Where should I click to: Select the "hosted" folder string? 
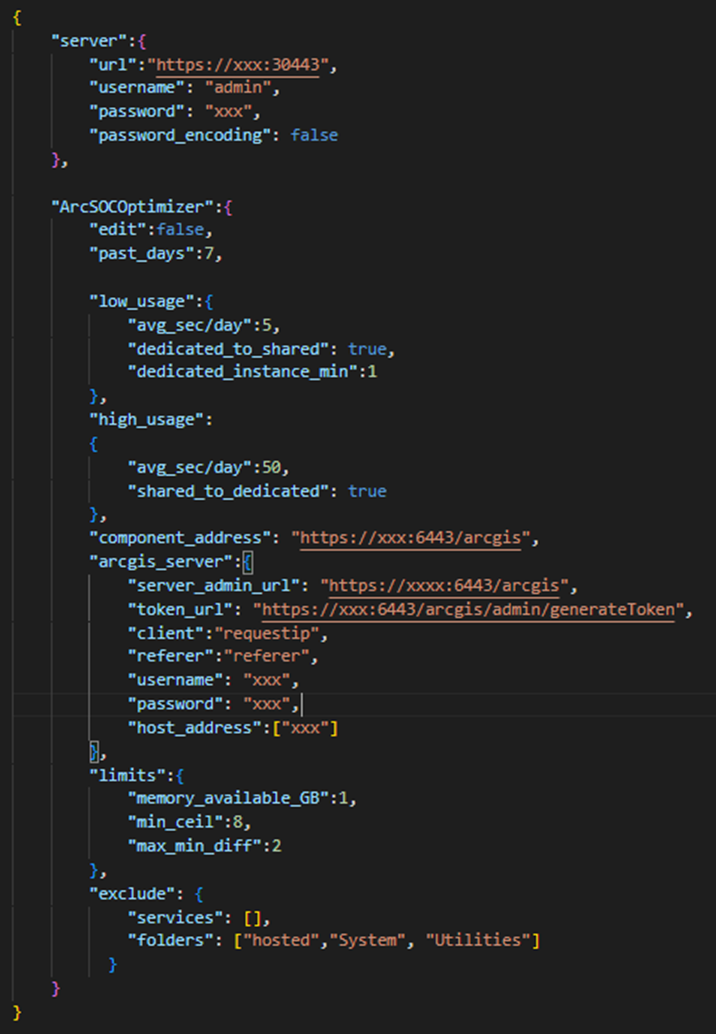point(281,940)
